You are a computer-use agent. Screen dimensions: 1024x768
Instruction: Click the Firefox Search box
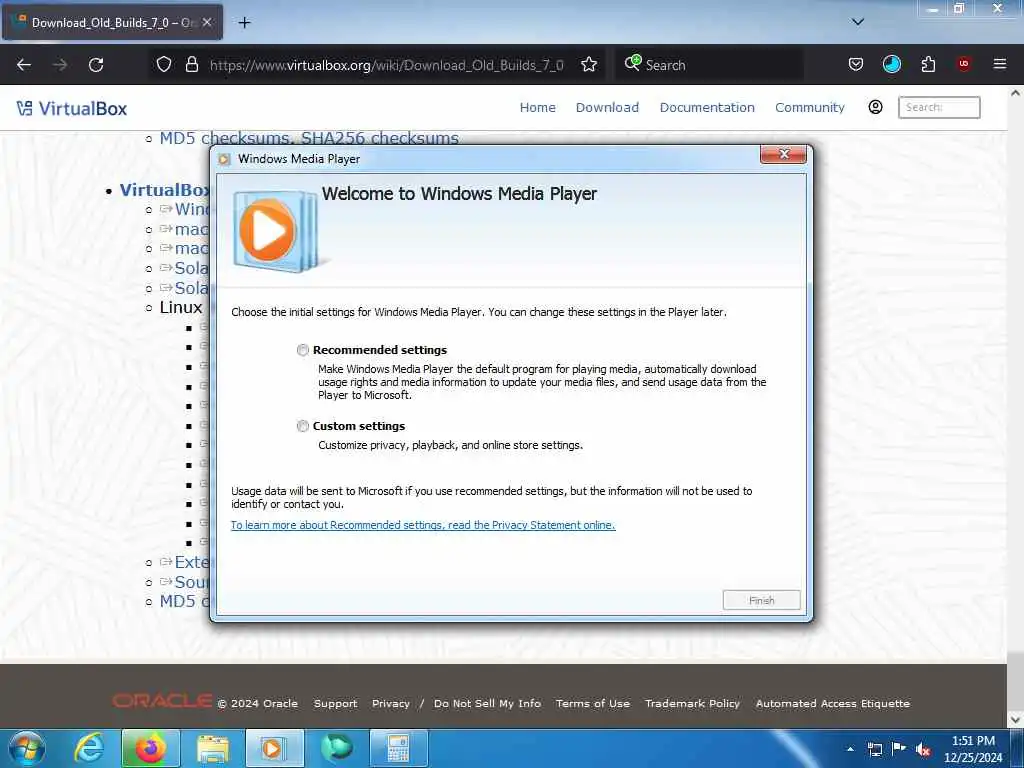click(x=710, y=65)
